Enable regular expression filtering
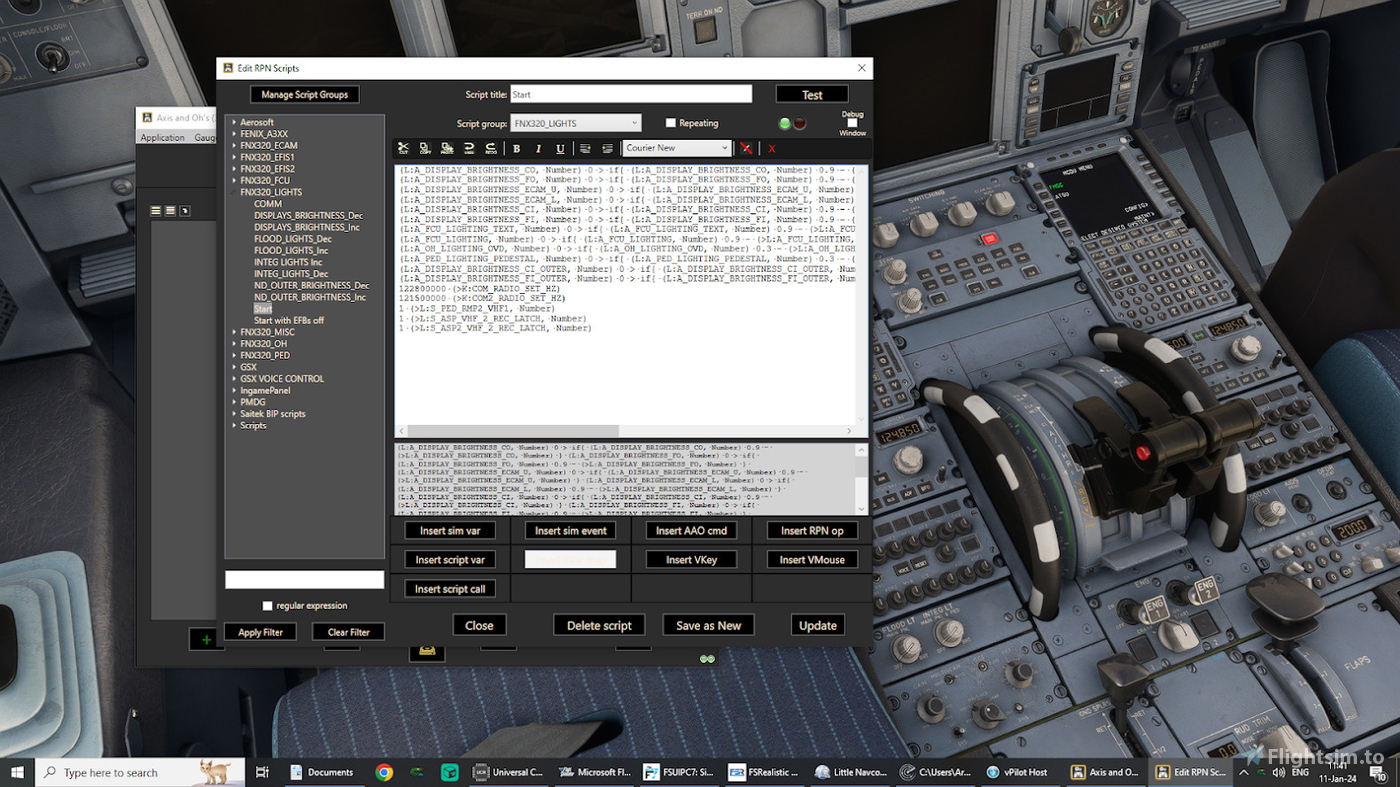The image size is (1400, 787). pyautogui.click(x=267, y=605)
